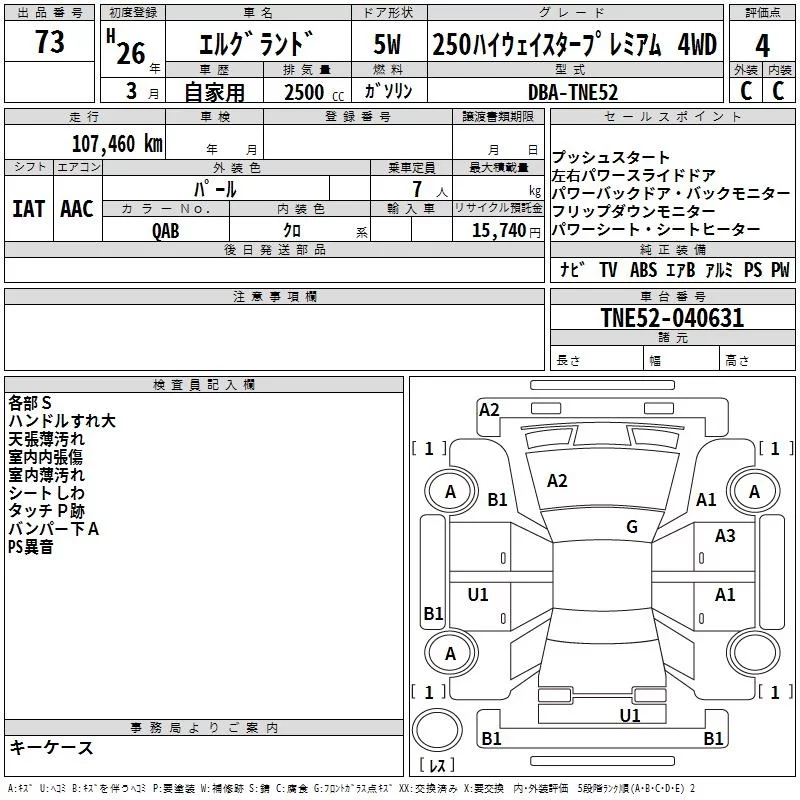Screen dimensions: 800x800
Task: Select the inspector note シートしわ
Action: pyautogui.click(x=46, y=493)
